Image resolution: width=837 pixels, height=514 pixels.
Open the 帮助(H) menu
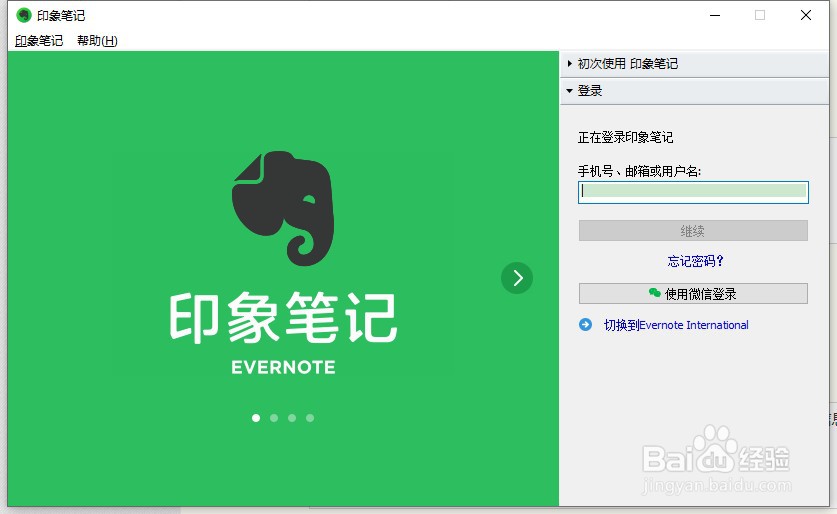click(97, 41)
